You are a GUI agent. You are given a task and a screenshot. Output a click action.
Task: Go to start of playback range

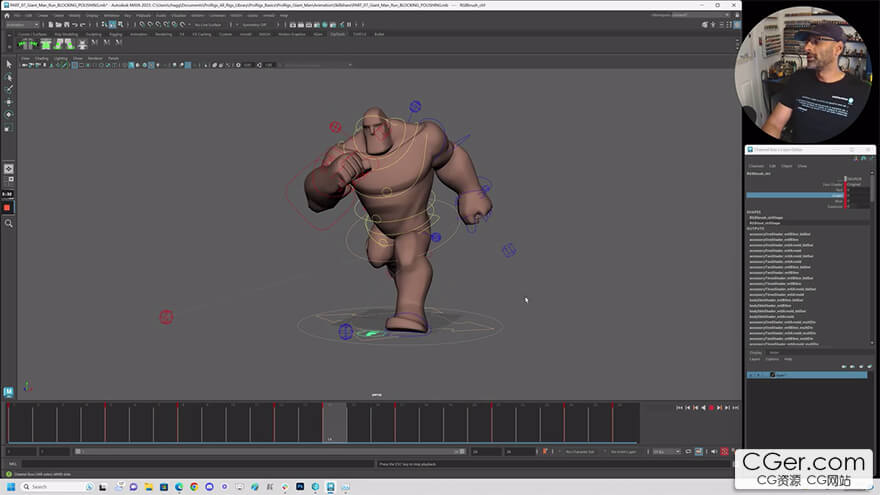(679, 407)
